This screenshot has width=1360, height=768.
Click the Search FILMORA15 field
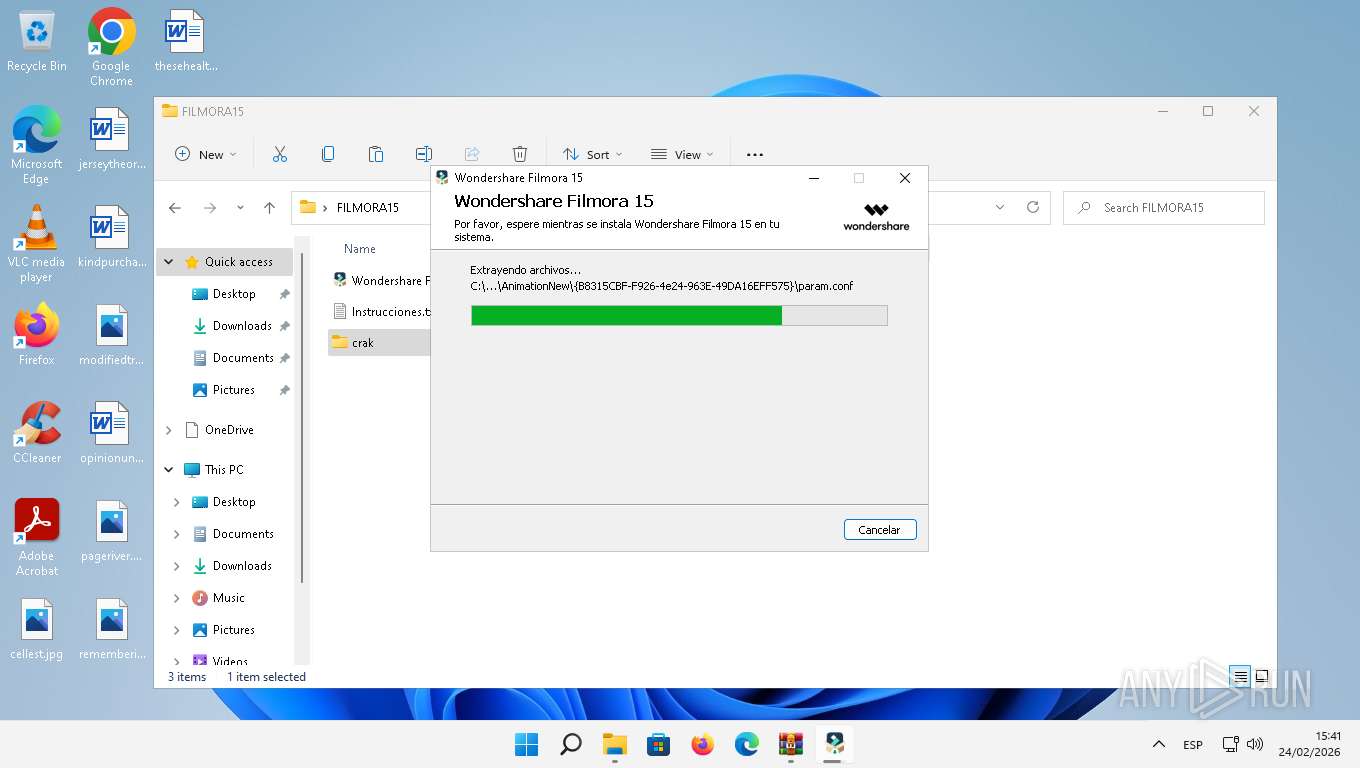[1164, 207]
